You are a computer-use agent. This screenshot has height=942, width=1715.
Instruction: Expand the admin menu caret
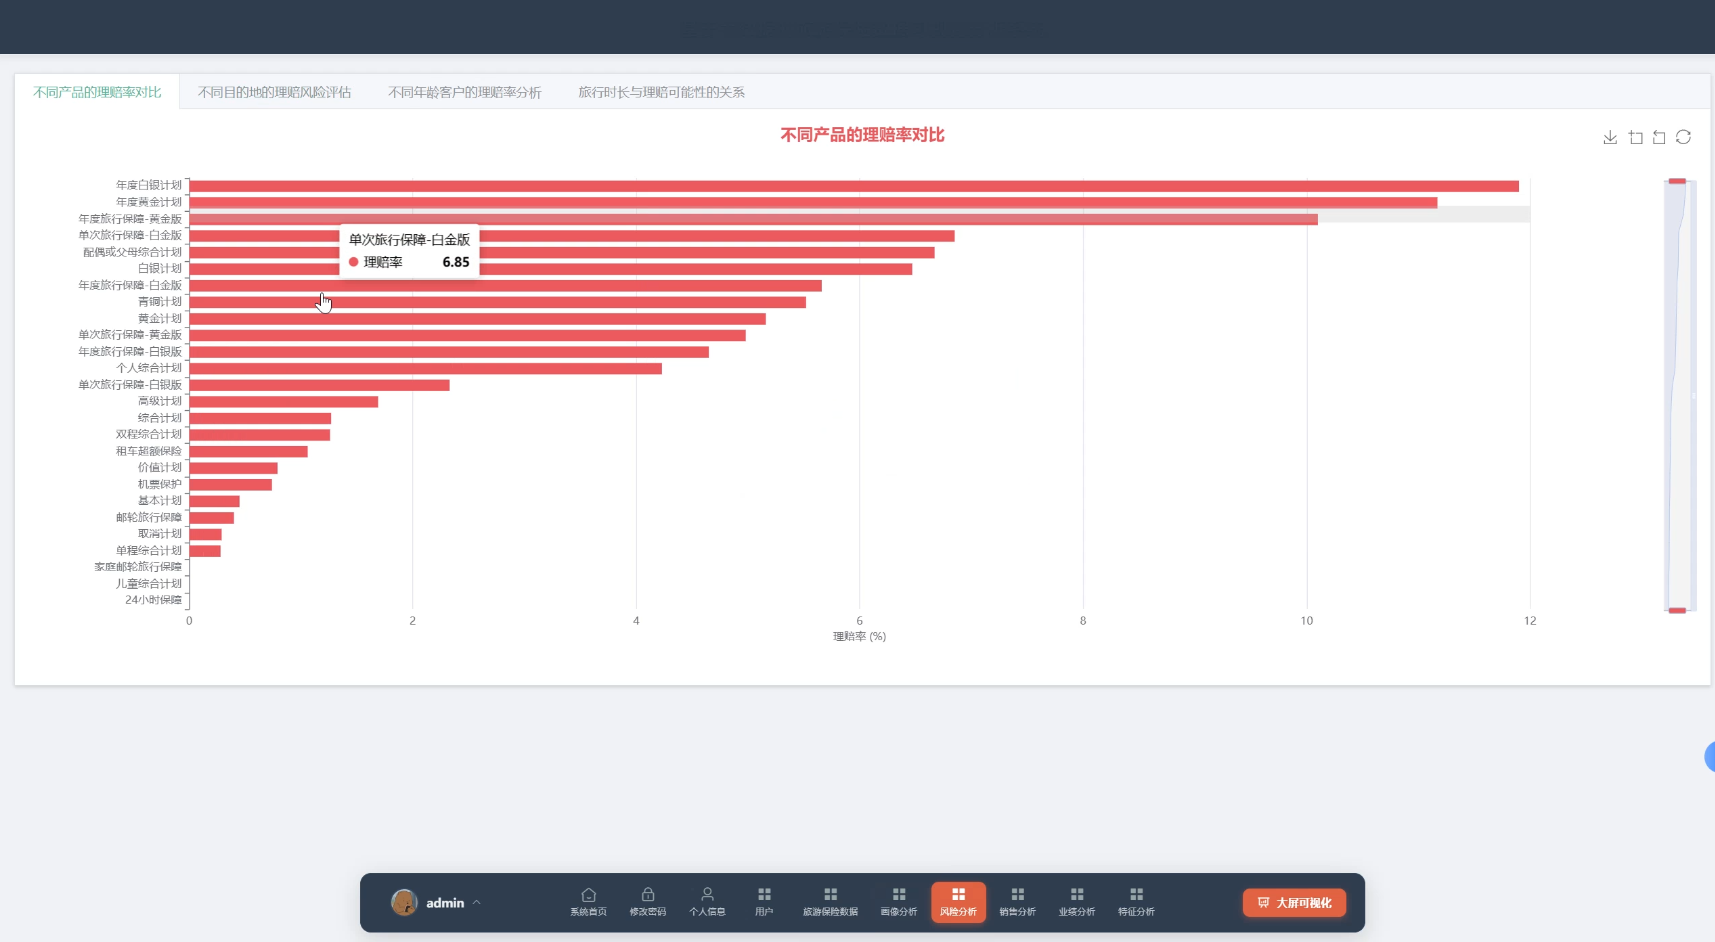(x=477, y=902)
